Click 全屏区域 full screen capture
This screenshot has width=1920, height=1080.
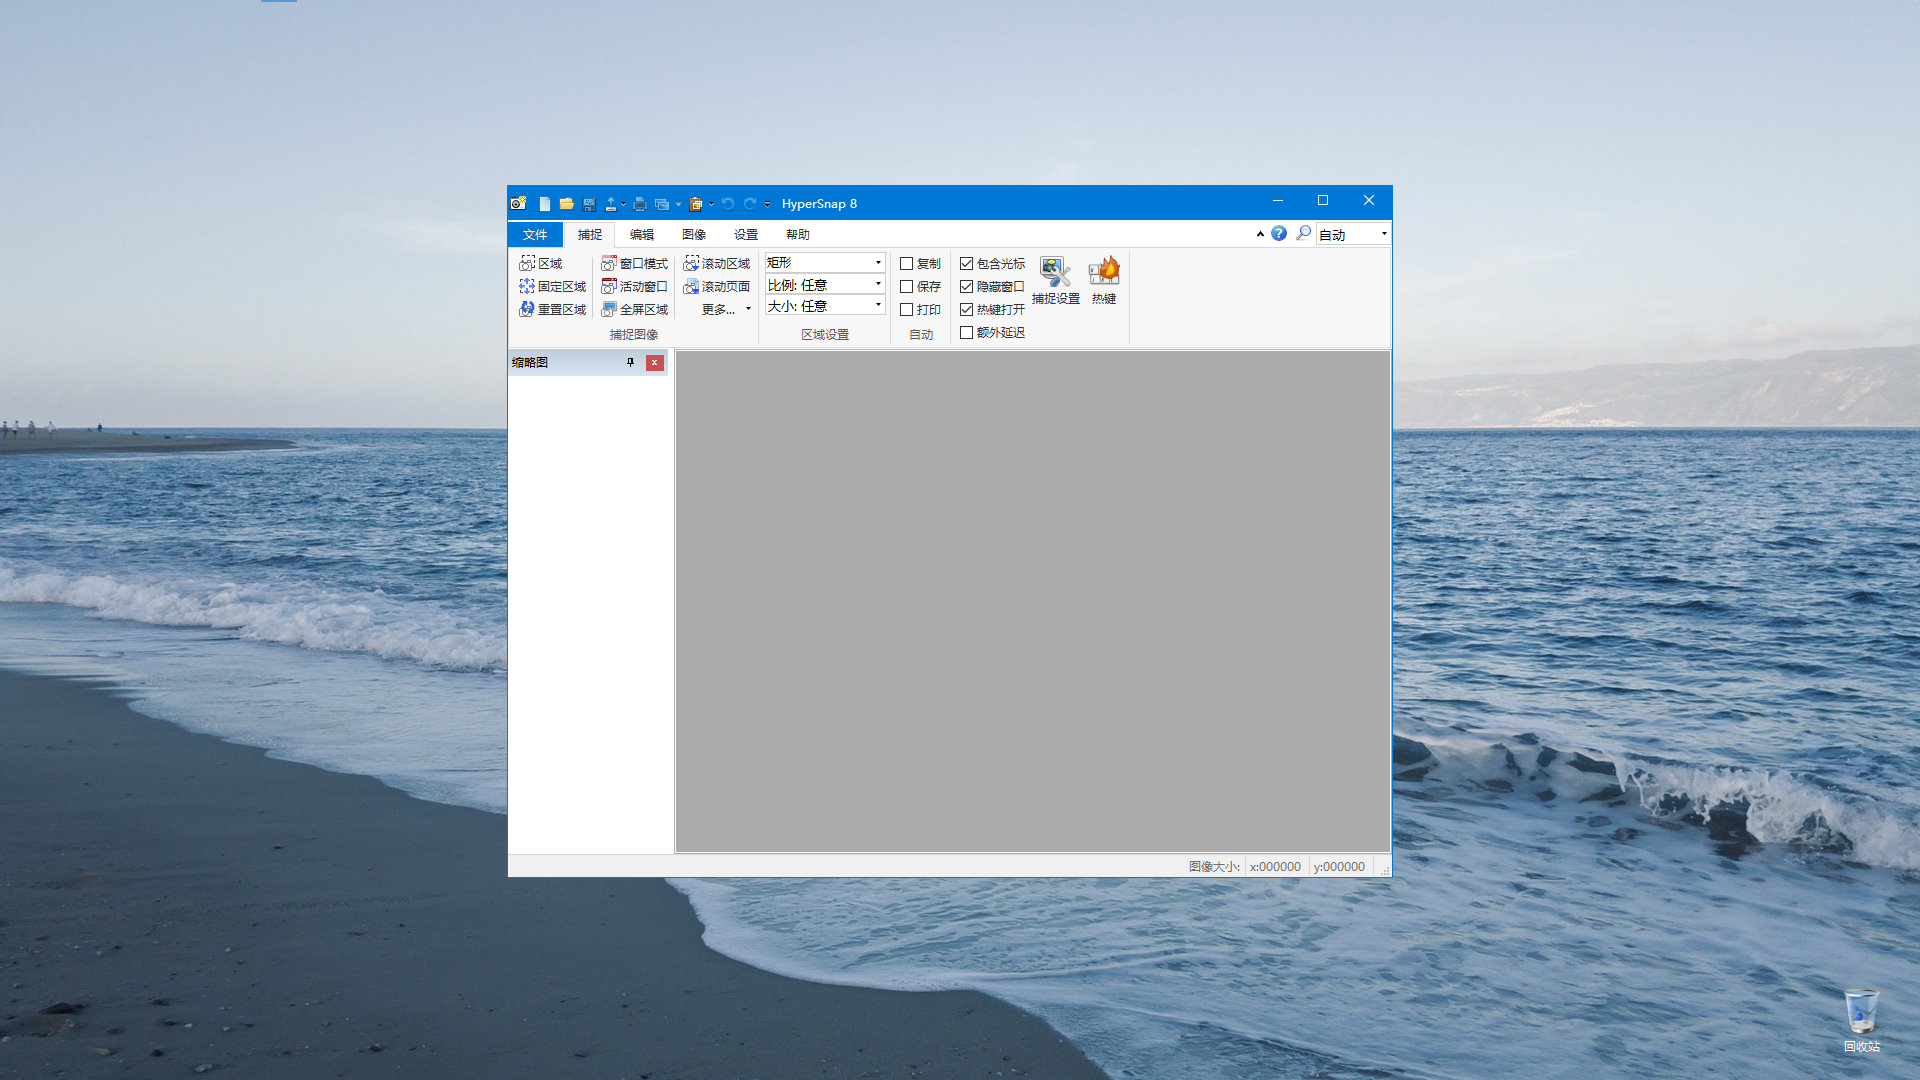tap(634, 309)
